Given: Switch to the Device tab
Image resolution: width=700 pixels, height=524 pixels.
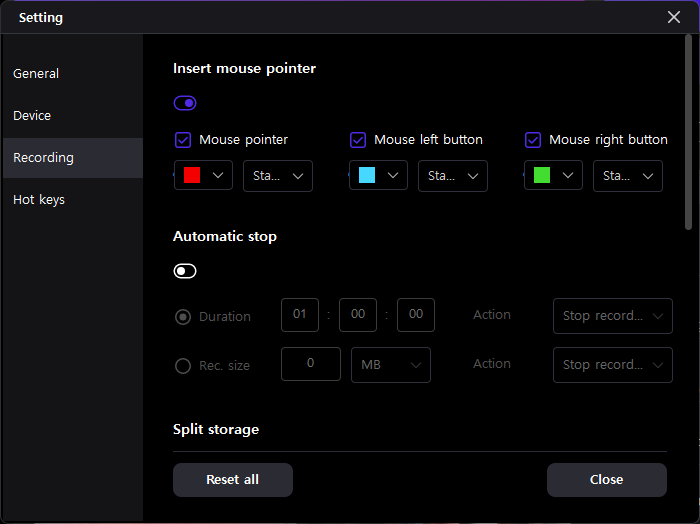Looking at the screenshot, I should (32, 116).
